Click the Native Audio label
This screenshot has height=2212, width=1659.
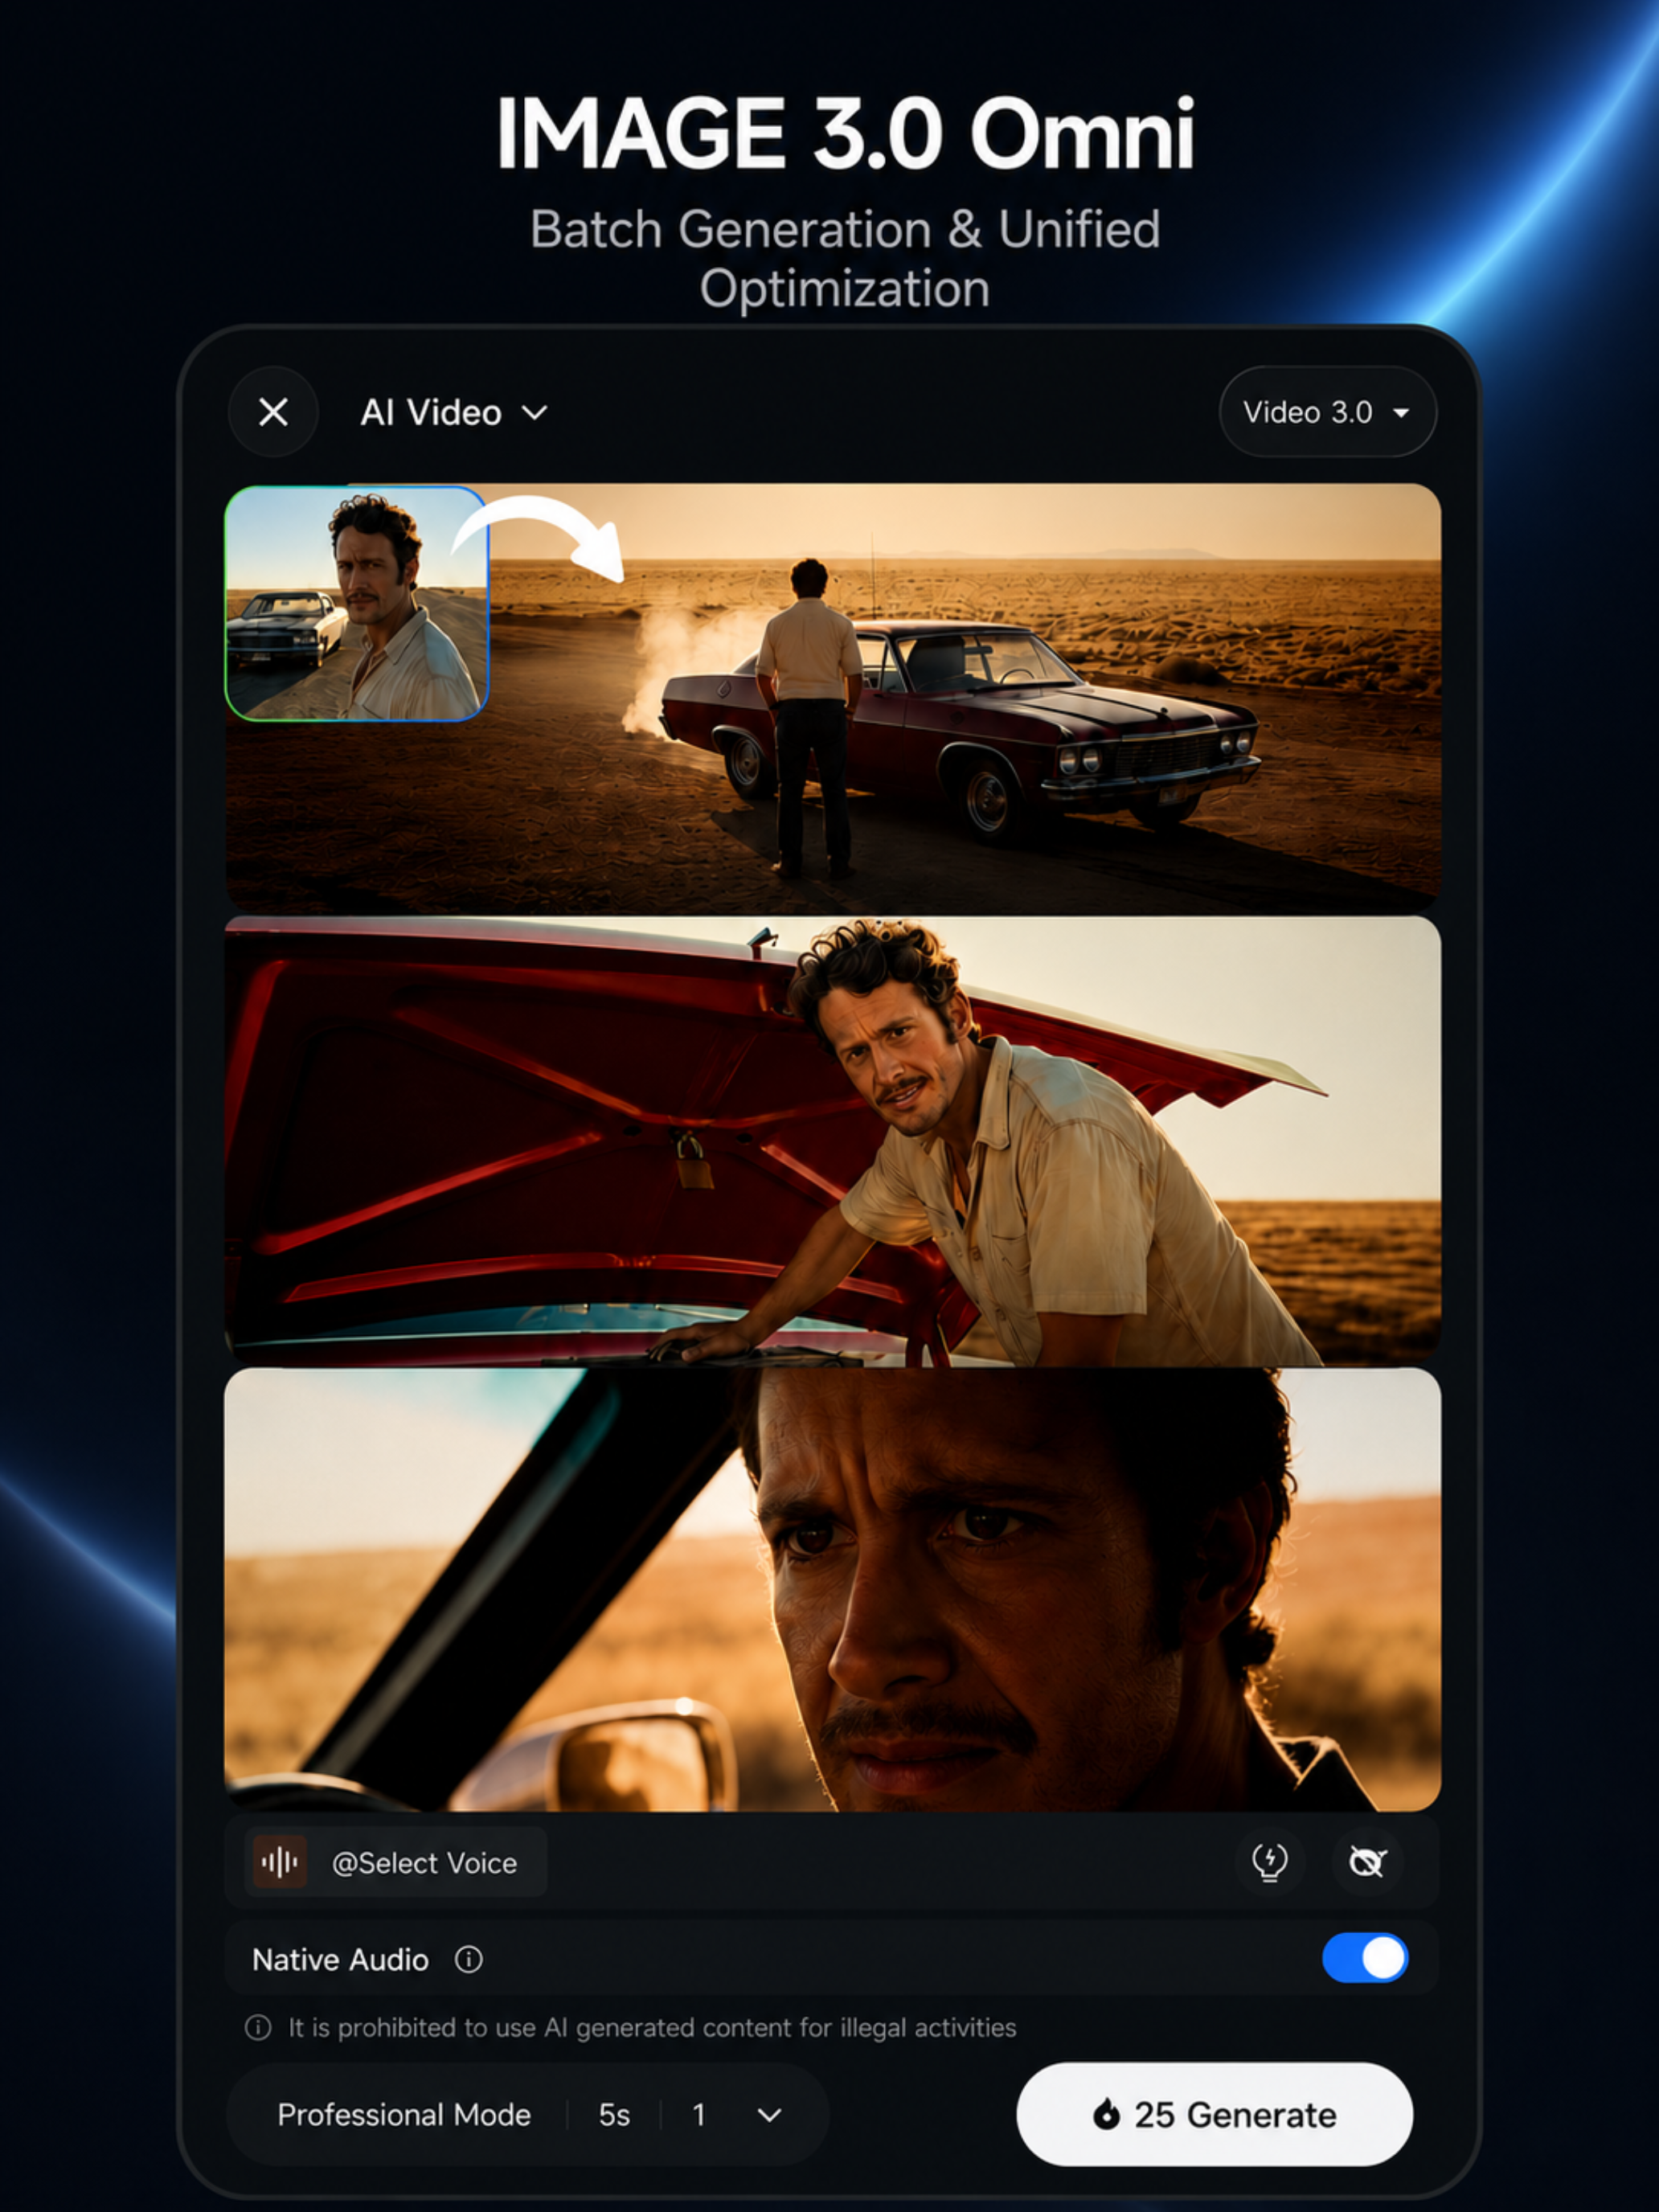[340, 1959]
